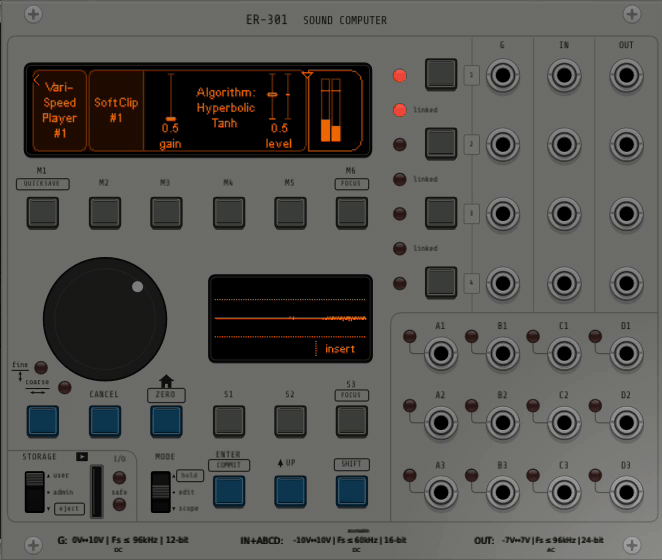The height and width of the screenshot is (560, 662).
Task: Select the Soft Clip #1 unit header
Action: pyautogui.click(x=116, y=110)
